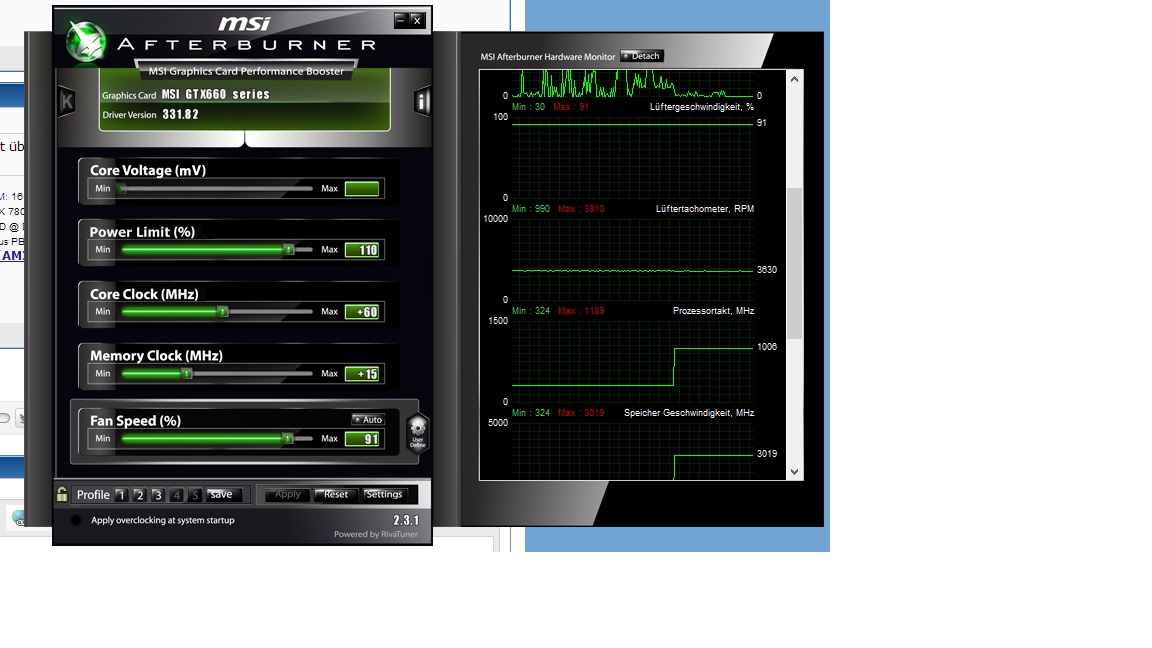This screenshot has width=1152, height=648.
Task: Click the Lüftergeschwindigkeit, % graph label
Action: pos(702,107)
